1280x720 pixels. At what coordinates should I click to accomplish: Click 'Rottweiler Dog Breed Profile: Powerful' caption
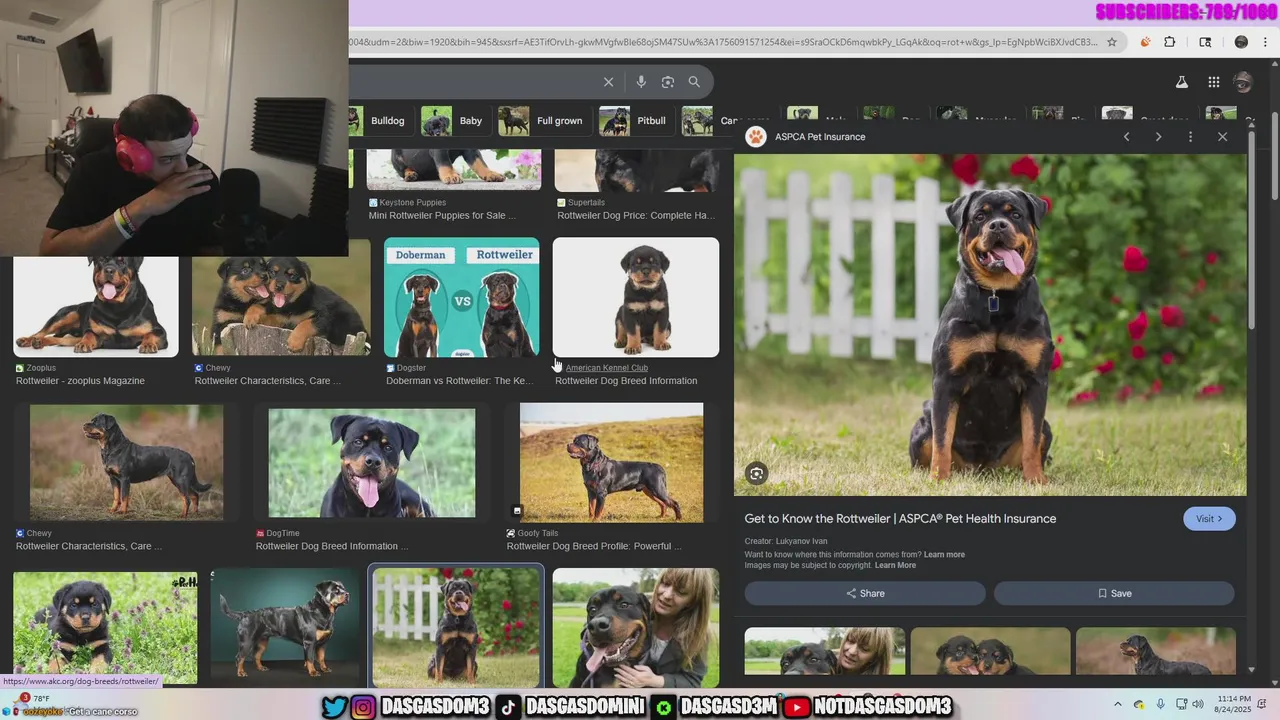point(594,546)
